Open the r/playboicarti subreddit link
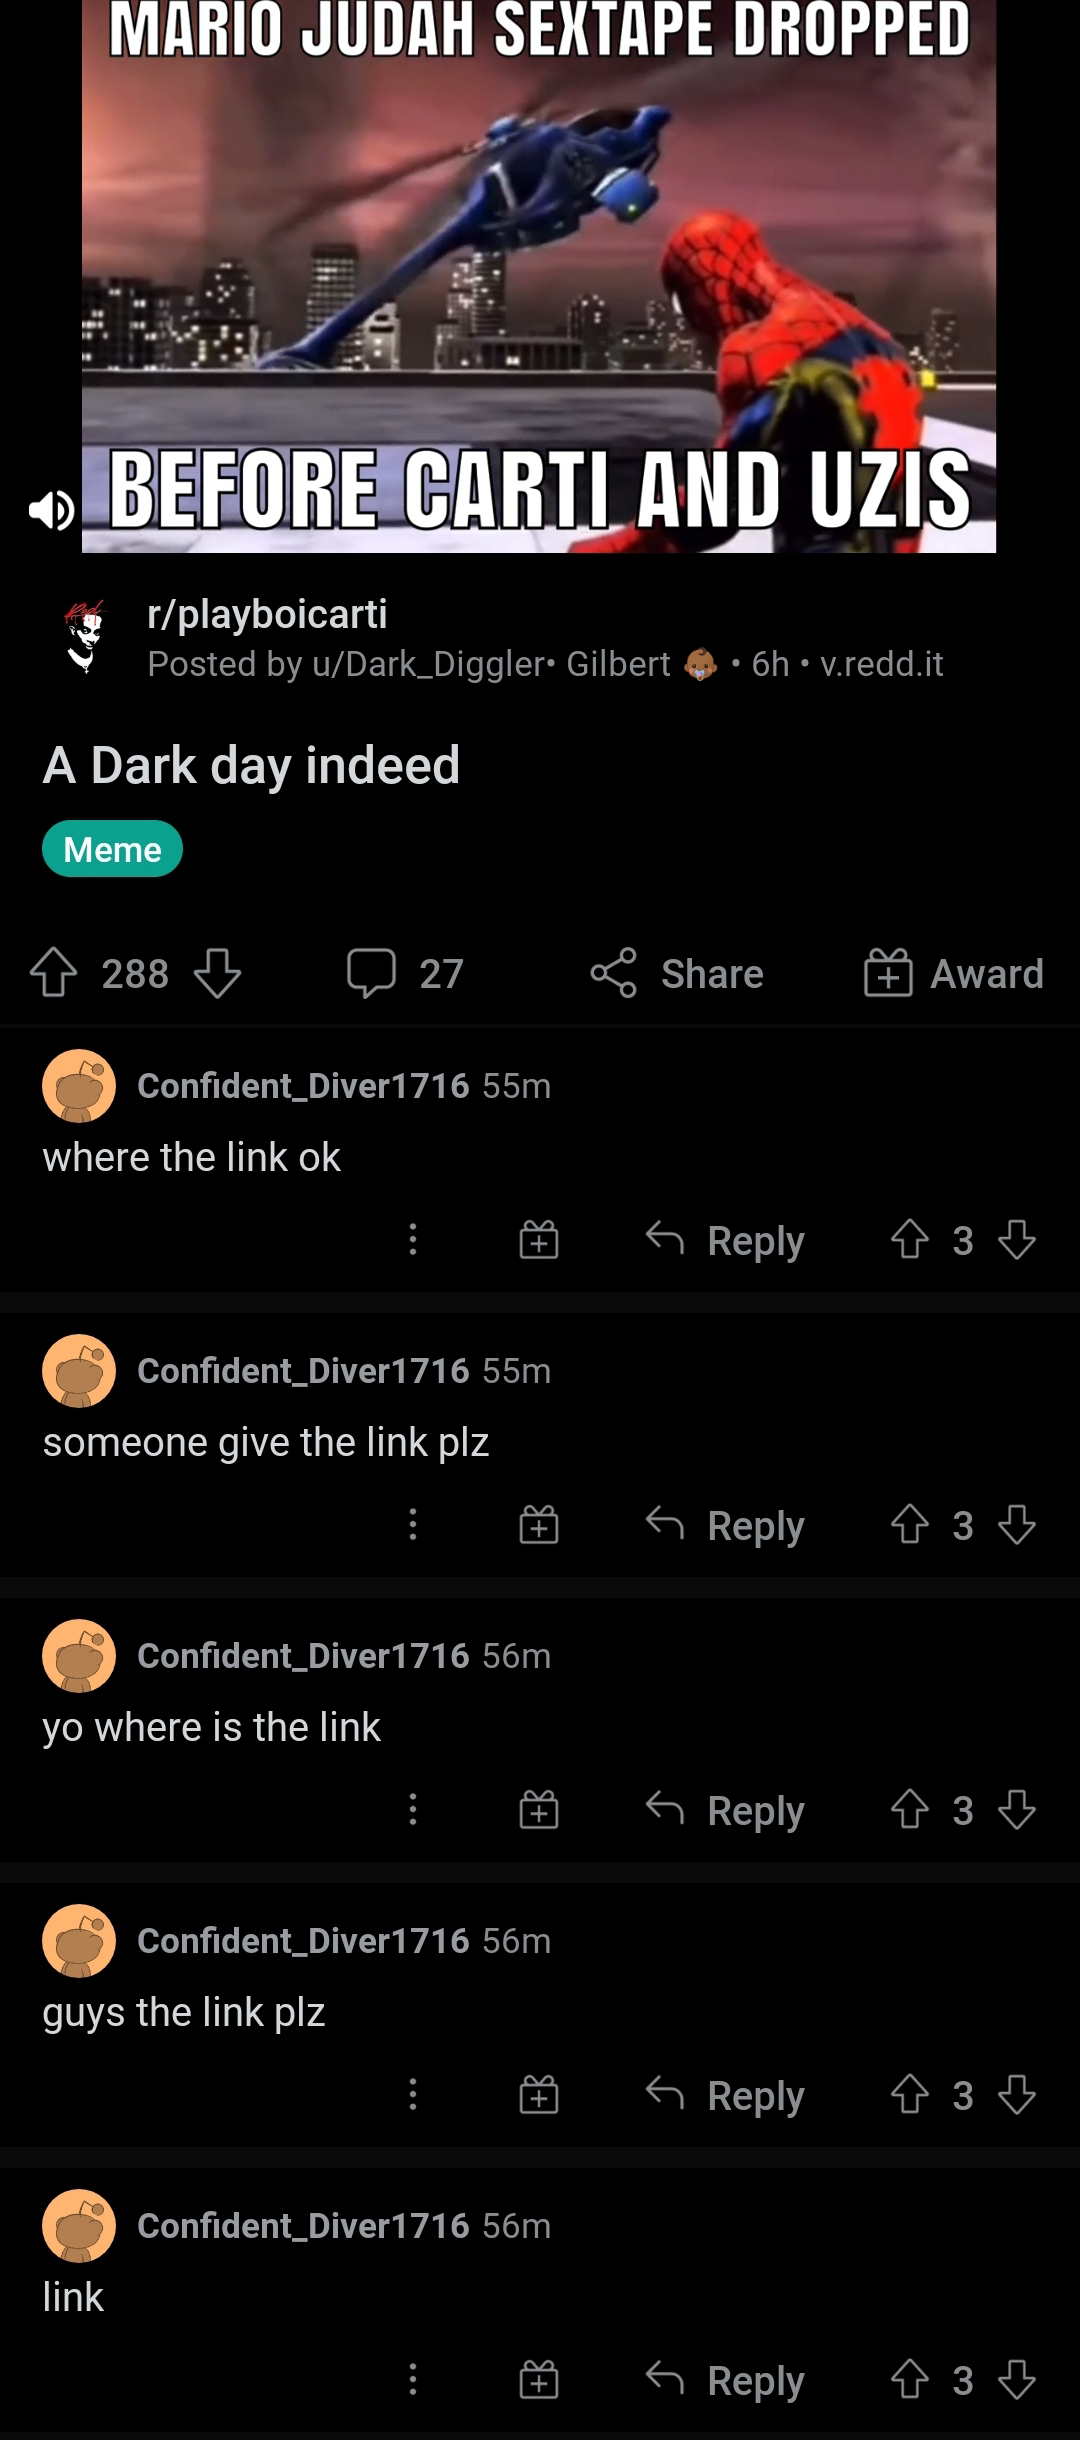Image resolution: width=1080 pixels, height=2440 pixels. point(267,614)
